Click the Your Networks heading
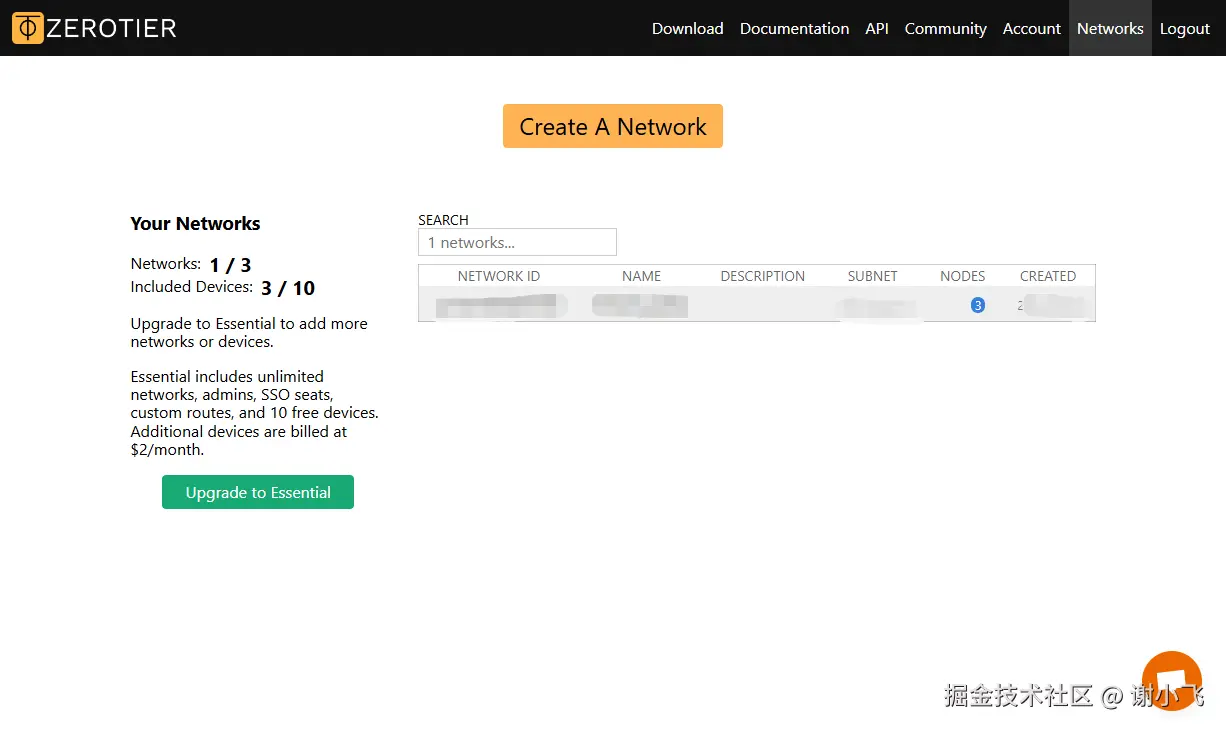The width and height of the screenshot is (1226, 731). [x=195, y=223]
